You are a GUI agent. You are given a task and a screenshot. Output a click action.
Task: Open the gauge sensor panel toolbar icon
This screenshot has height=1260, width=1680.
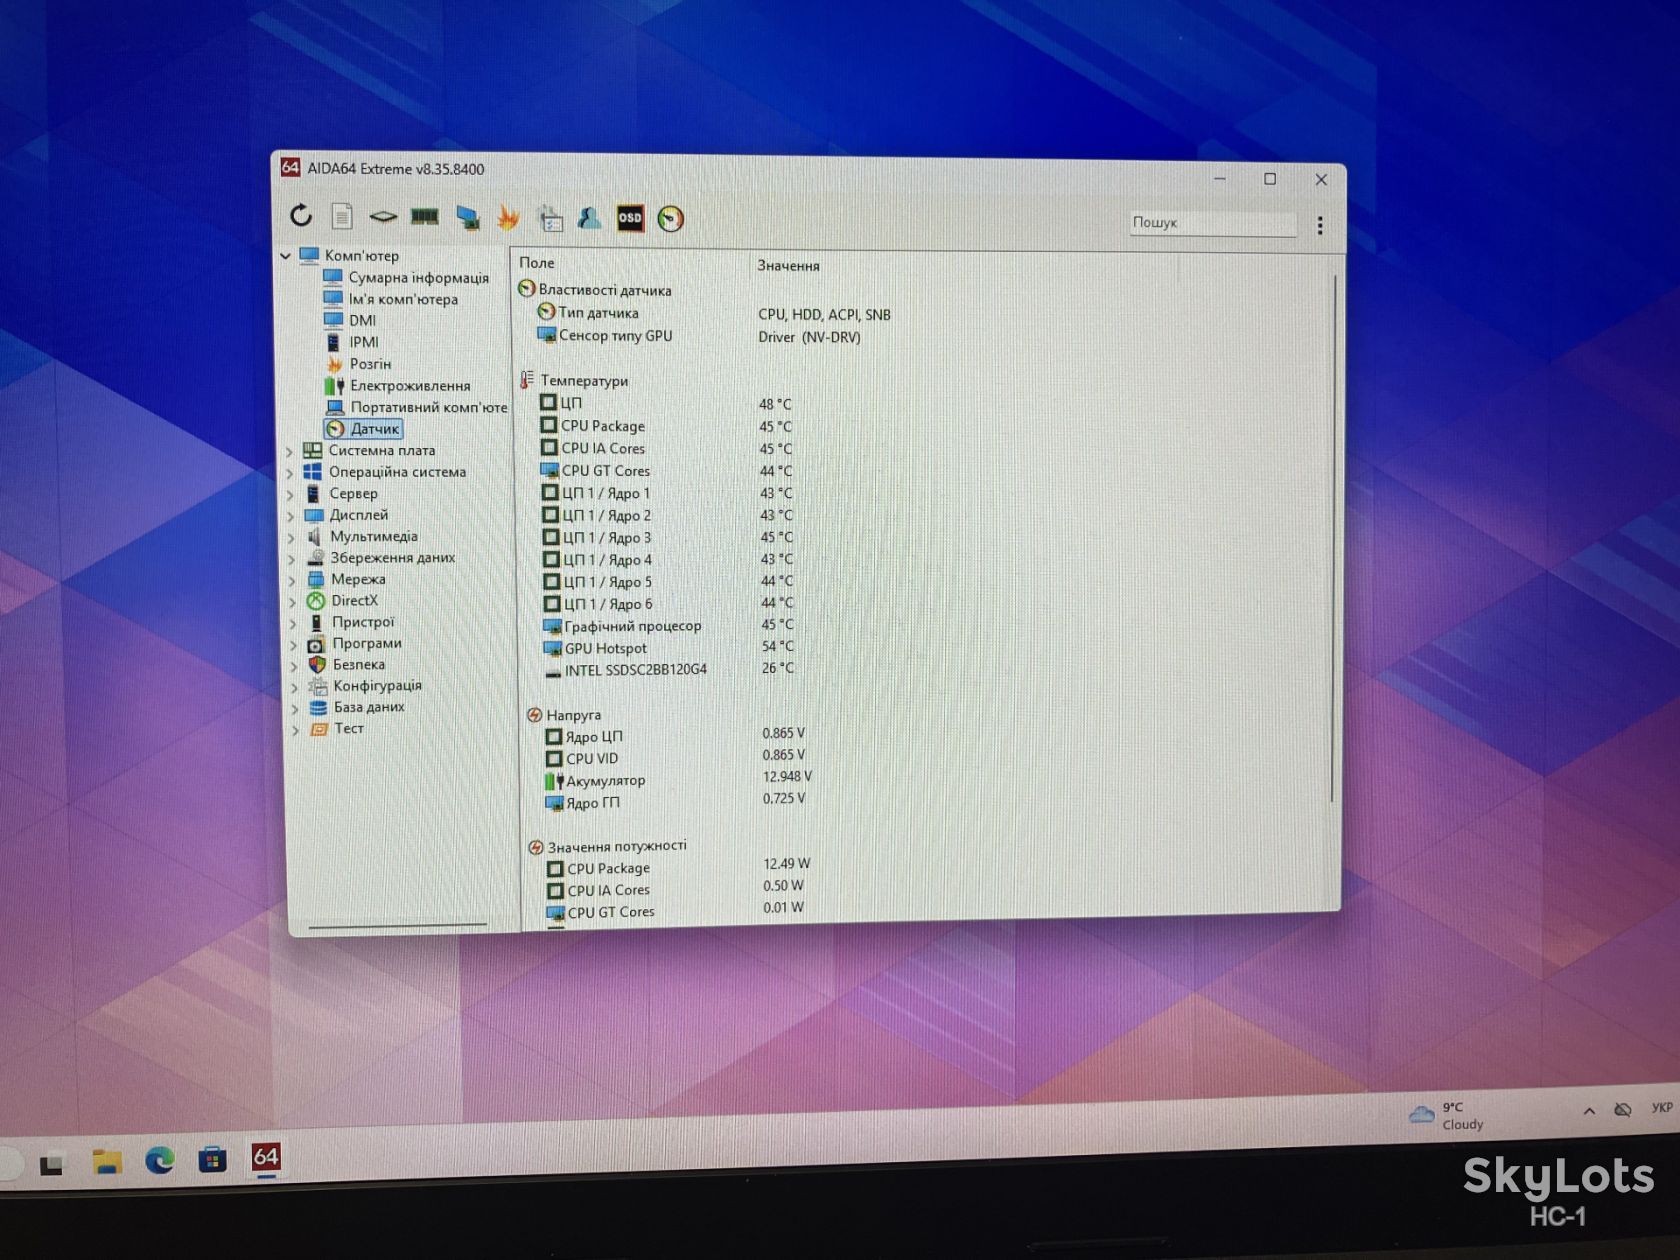pyautogui.click(x=671, y=219)
